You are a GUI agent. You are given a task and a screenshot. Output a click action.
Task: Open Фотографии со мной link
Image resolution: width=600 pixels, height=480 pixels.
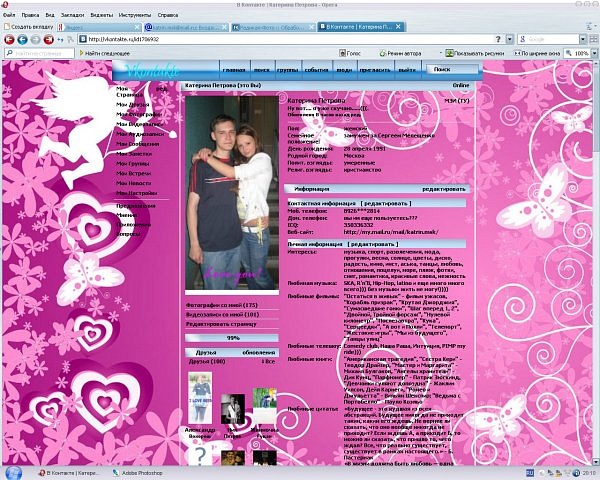coord(222,305)
